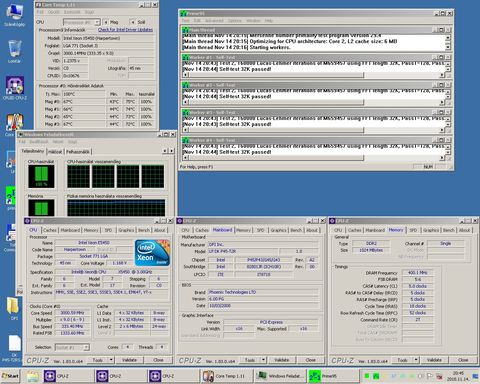Click title icon of CPU-Z Memory window

click(332, 221)
